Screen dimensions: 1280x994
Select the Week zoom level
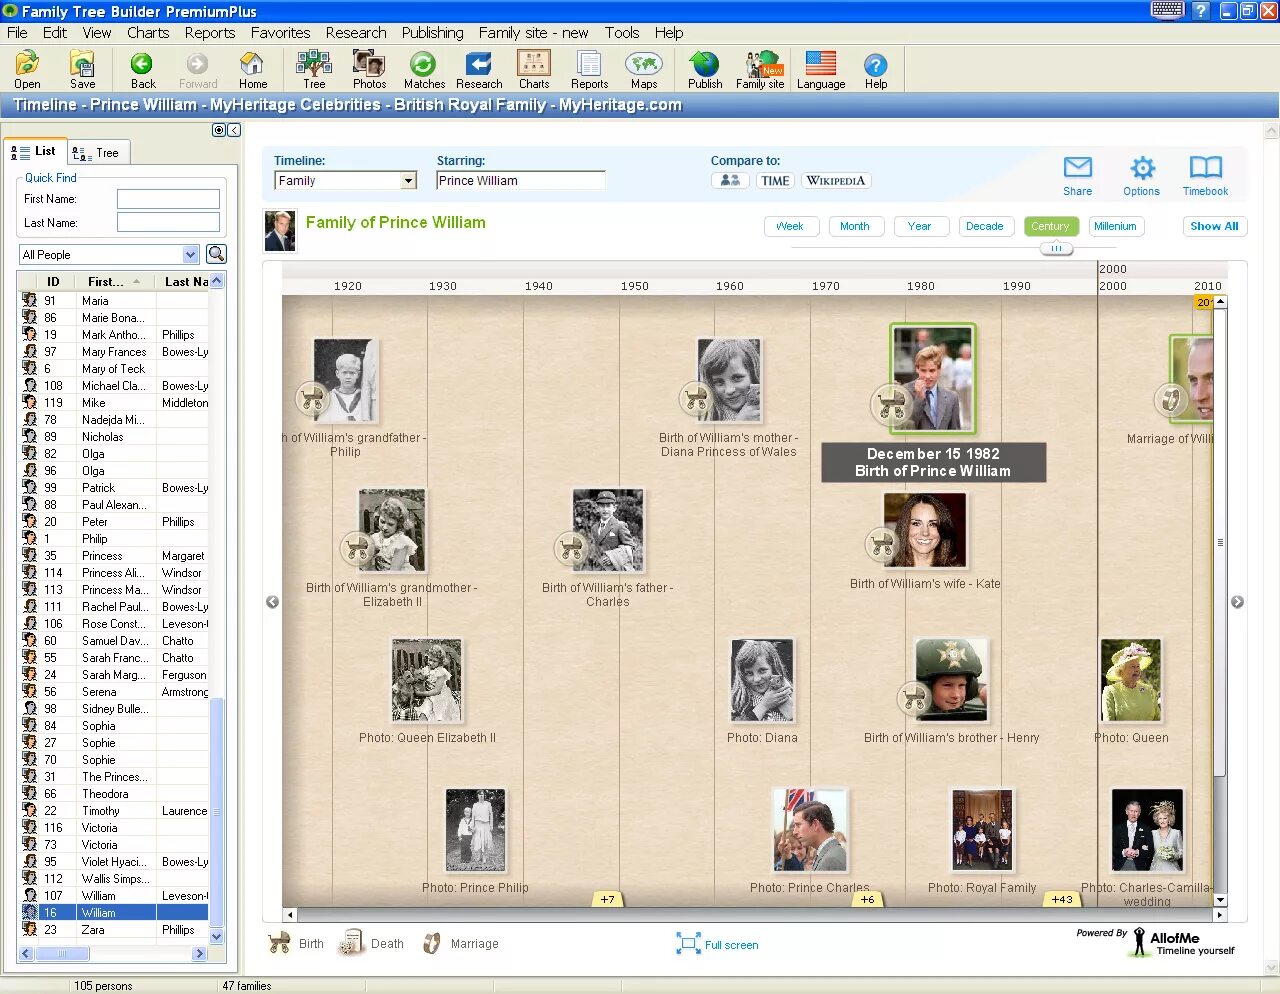[x=791, y=226]
